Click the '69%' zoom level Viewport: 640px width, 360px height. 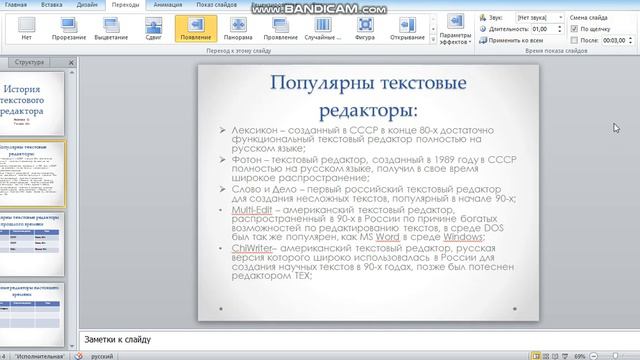580,356
